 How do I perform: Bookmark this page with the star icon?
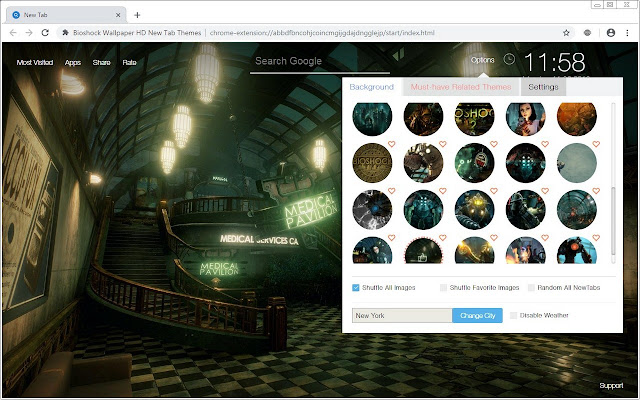coord(566,33)
